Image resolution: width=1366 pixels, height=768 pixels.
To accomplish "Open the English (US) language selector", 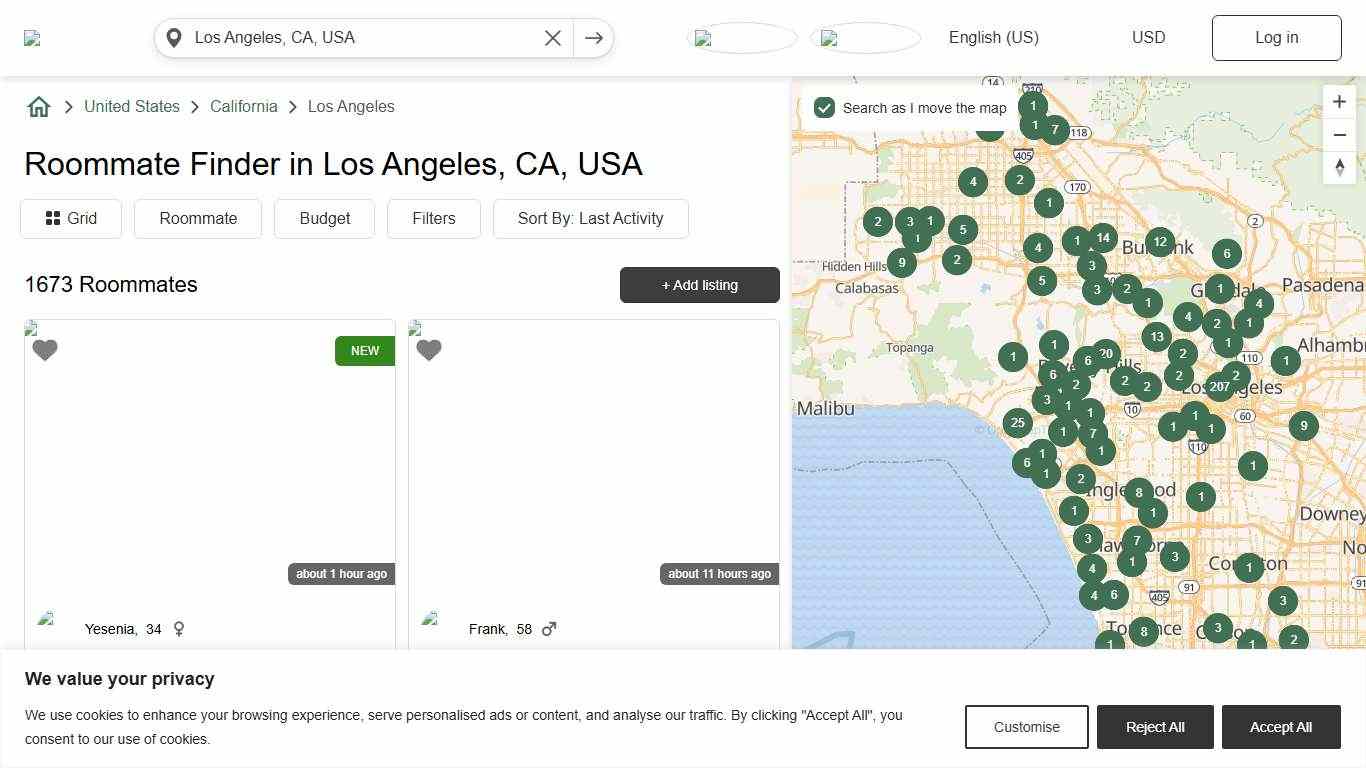I will click(993, 37).
